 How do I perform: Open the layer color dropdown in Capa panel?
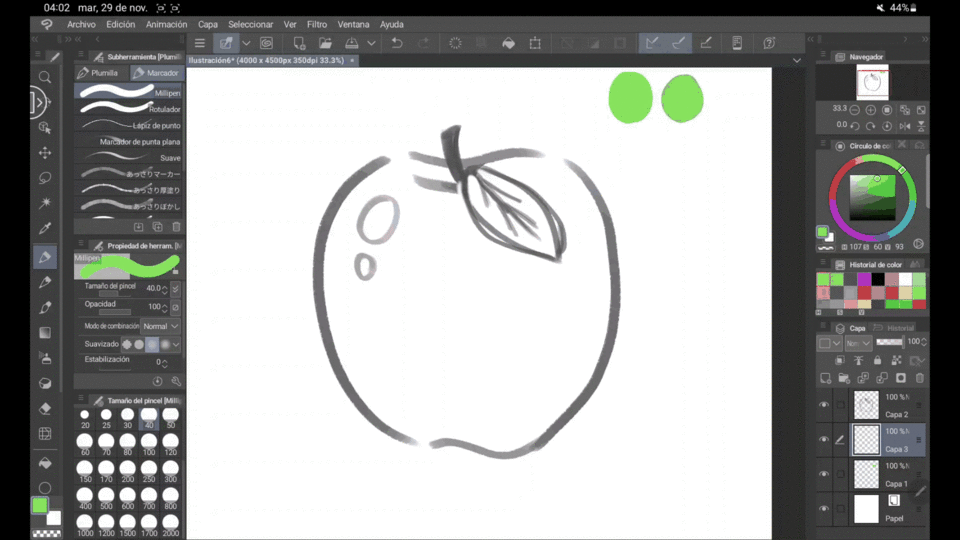[x=830, y=343]
